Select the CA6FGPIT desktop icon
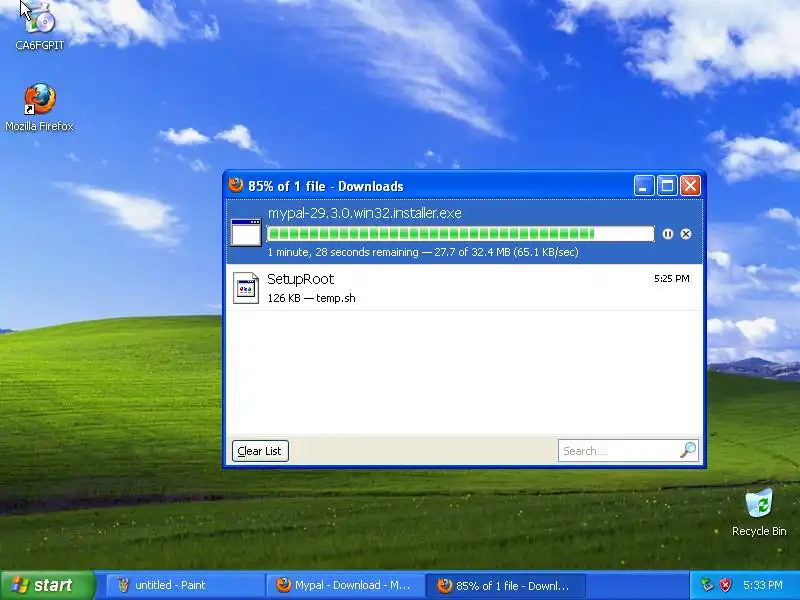This screenshot has height=600, width=800. pyautogui.click(x=39, y=26)
